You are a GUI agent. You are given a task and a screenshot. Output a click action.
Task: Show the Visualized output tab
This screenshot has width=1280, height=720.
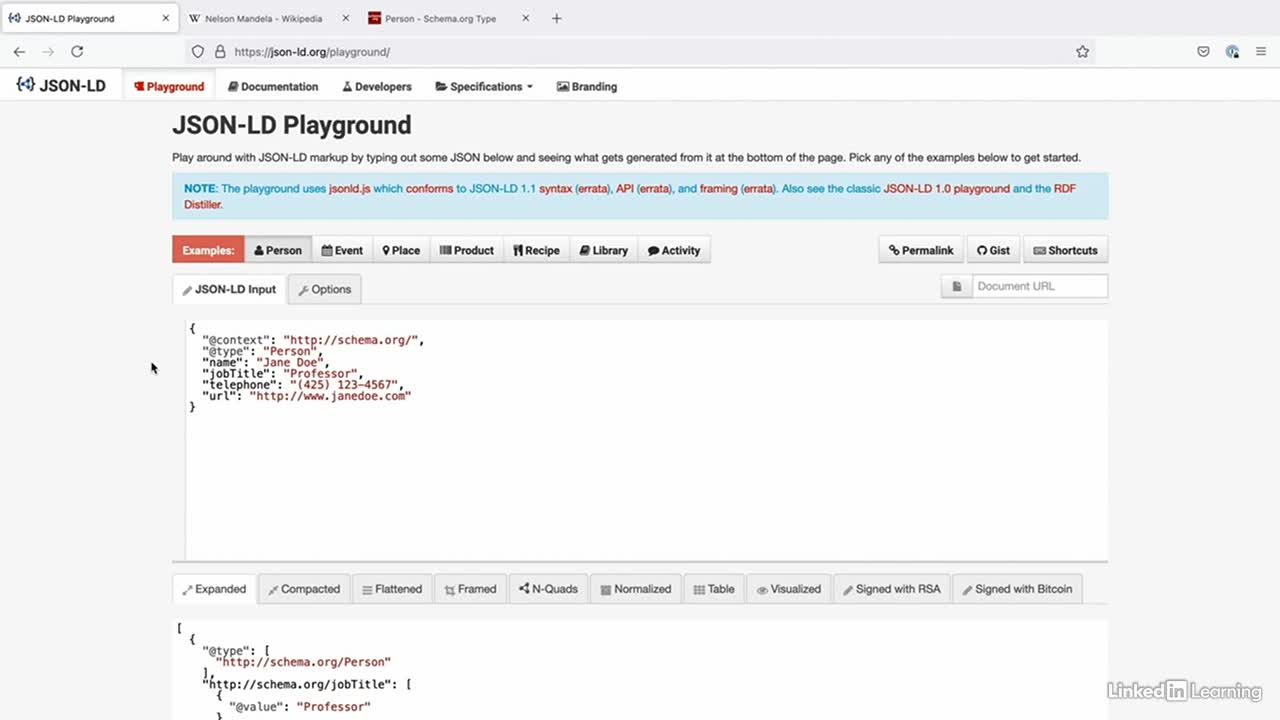(789, 589)
